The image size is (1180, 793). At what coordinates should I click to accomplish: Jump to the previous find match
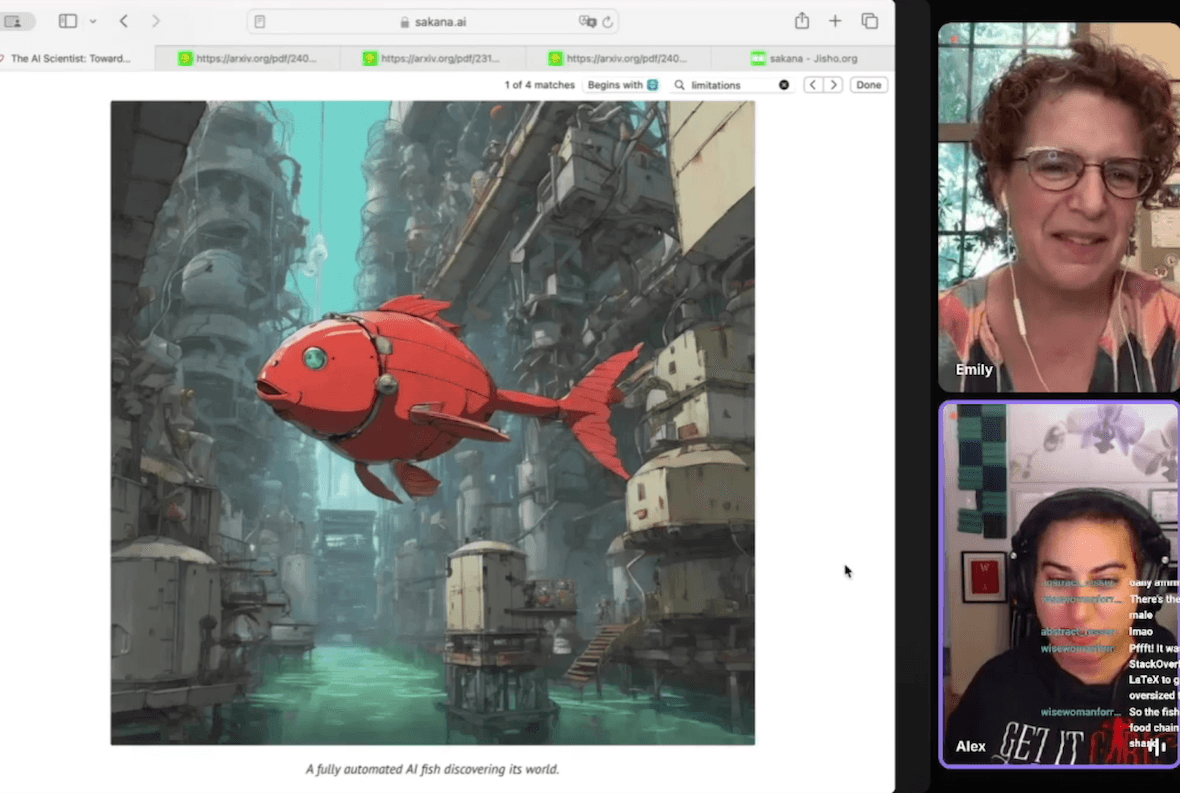[x=813, y=85]
